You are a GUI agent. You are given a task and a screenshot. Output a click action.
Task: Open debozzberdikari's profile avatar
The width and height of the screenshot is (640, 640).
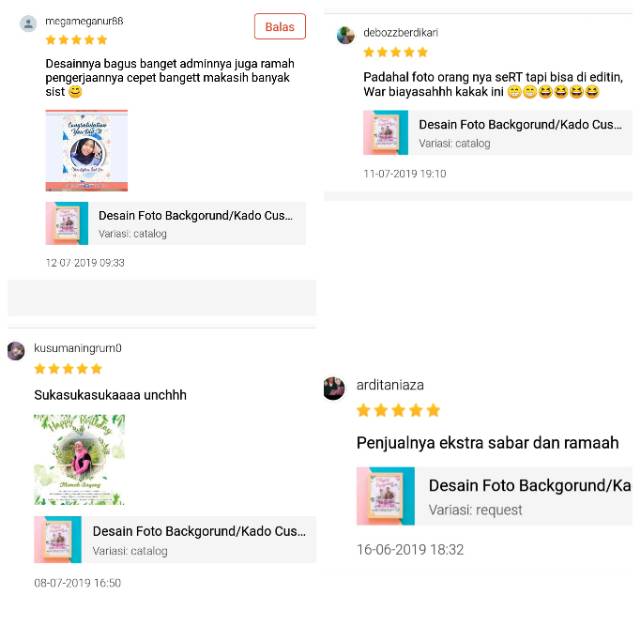click(345, 35)
